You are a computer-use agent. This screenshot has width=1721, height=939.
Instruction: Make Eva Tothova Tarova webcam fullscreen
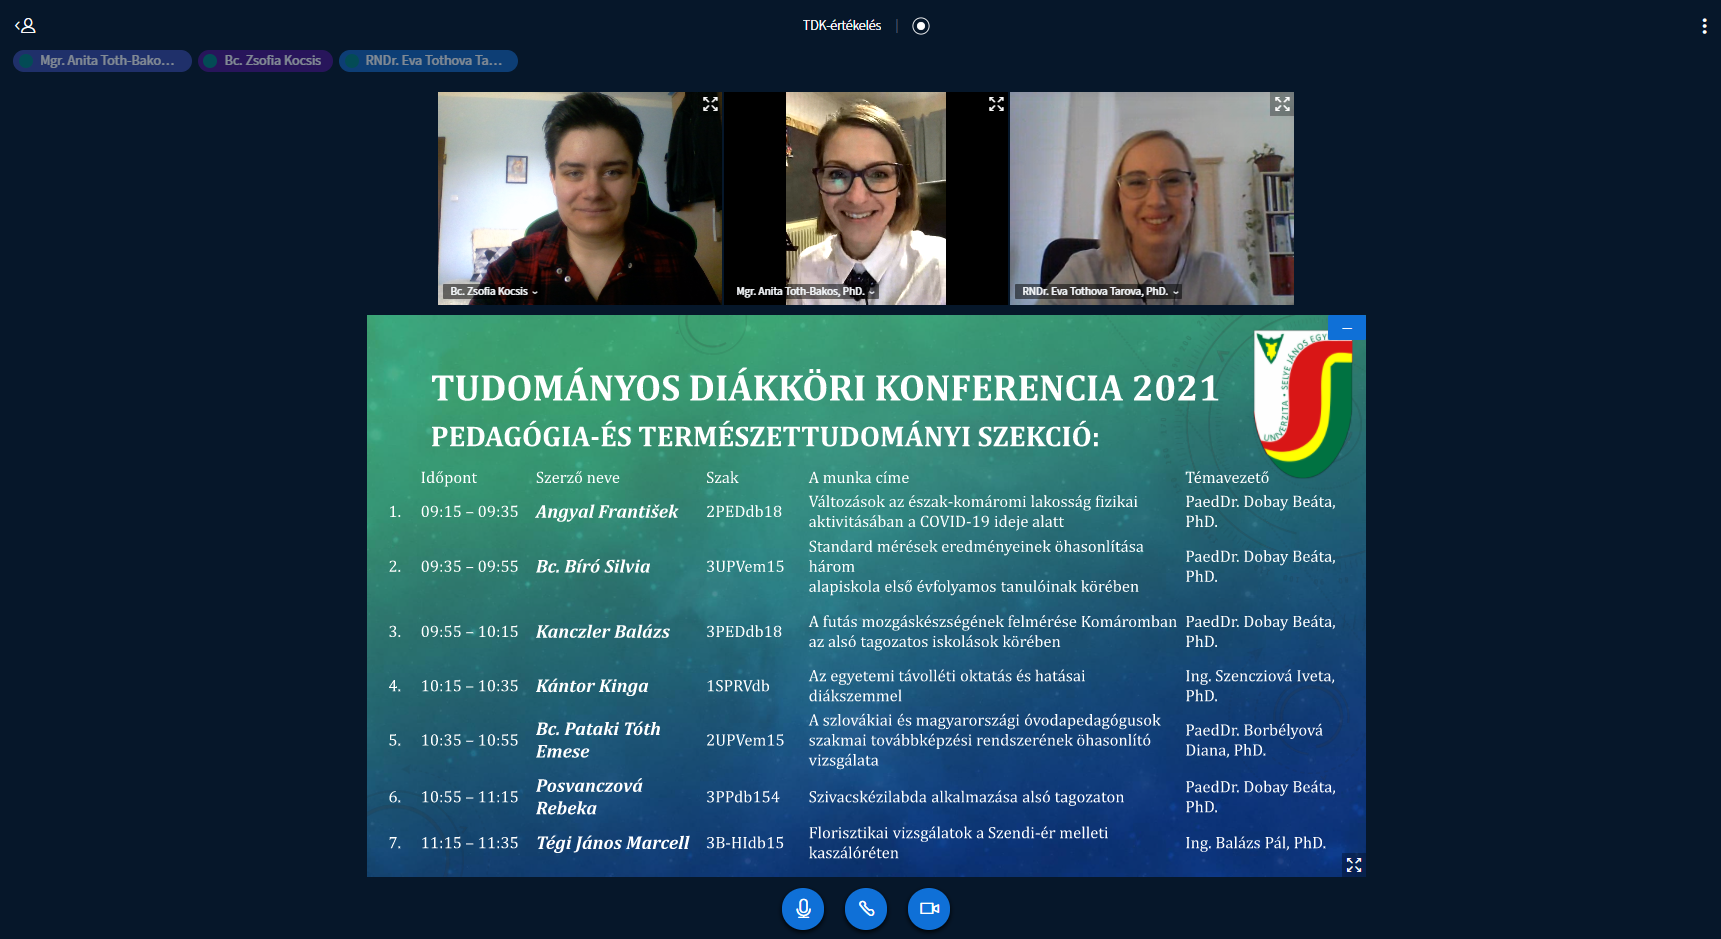coord(1282,104)
